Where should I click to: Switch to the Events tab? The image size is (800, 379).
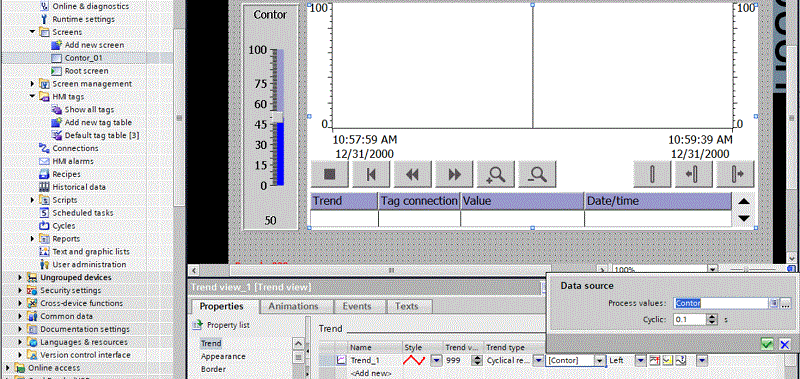[356, 306]
